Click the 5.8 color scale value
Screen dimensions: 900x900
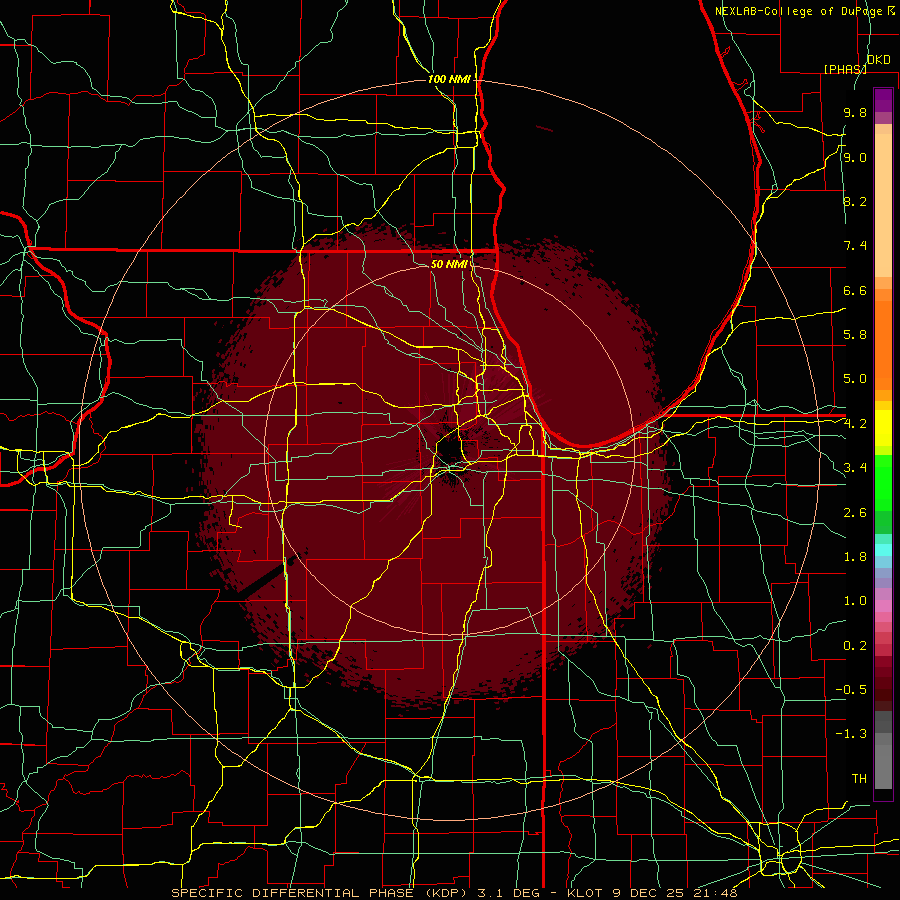click(x=855, y=335)
